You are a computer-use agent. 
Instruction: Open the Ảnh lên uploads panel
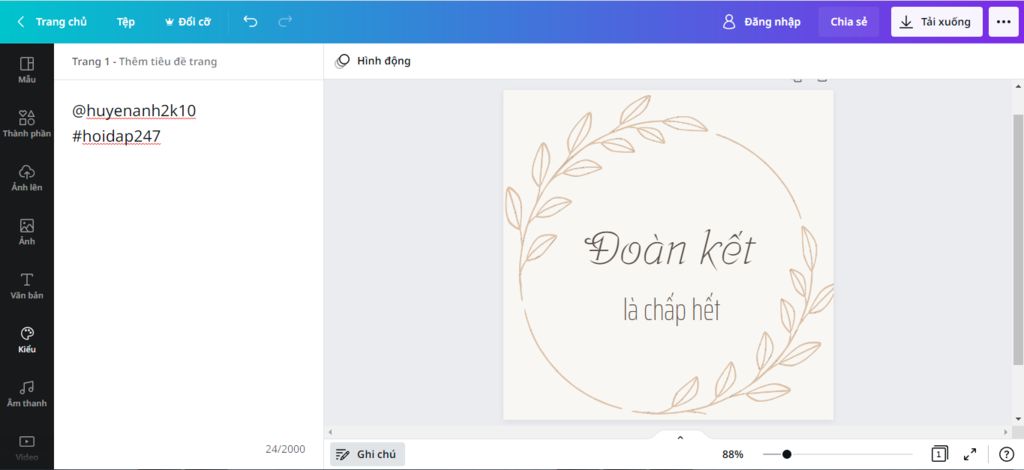[27, 178]
